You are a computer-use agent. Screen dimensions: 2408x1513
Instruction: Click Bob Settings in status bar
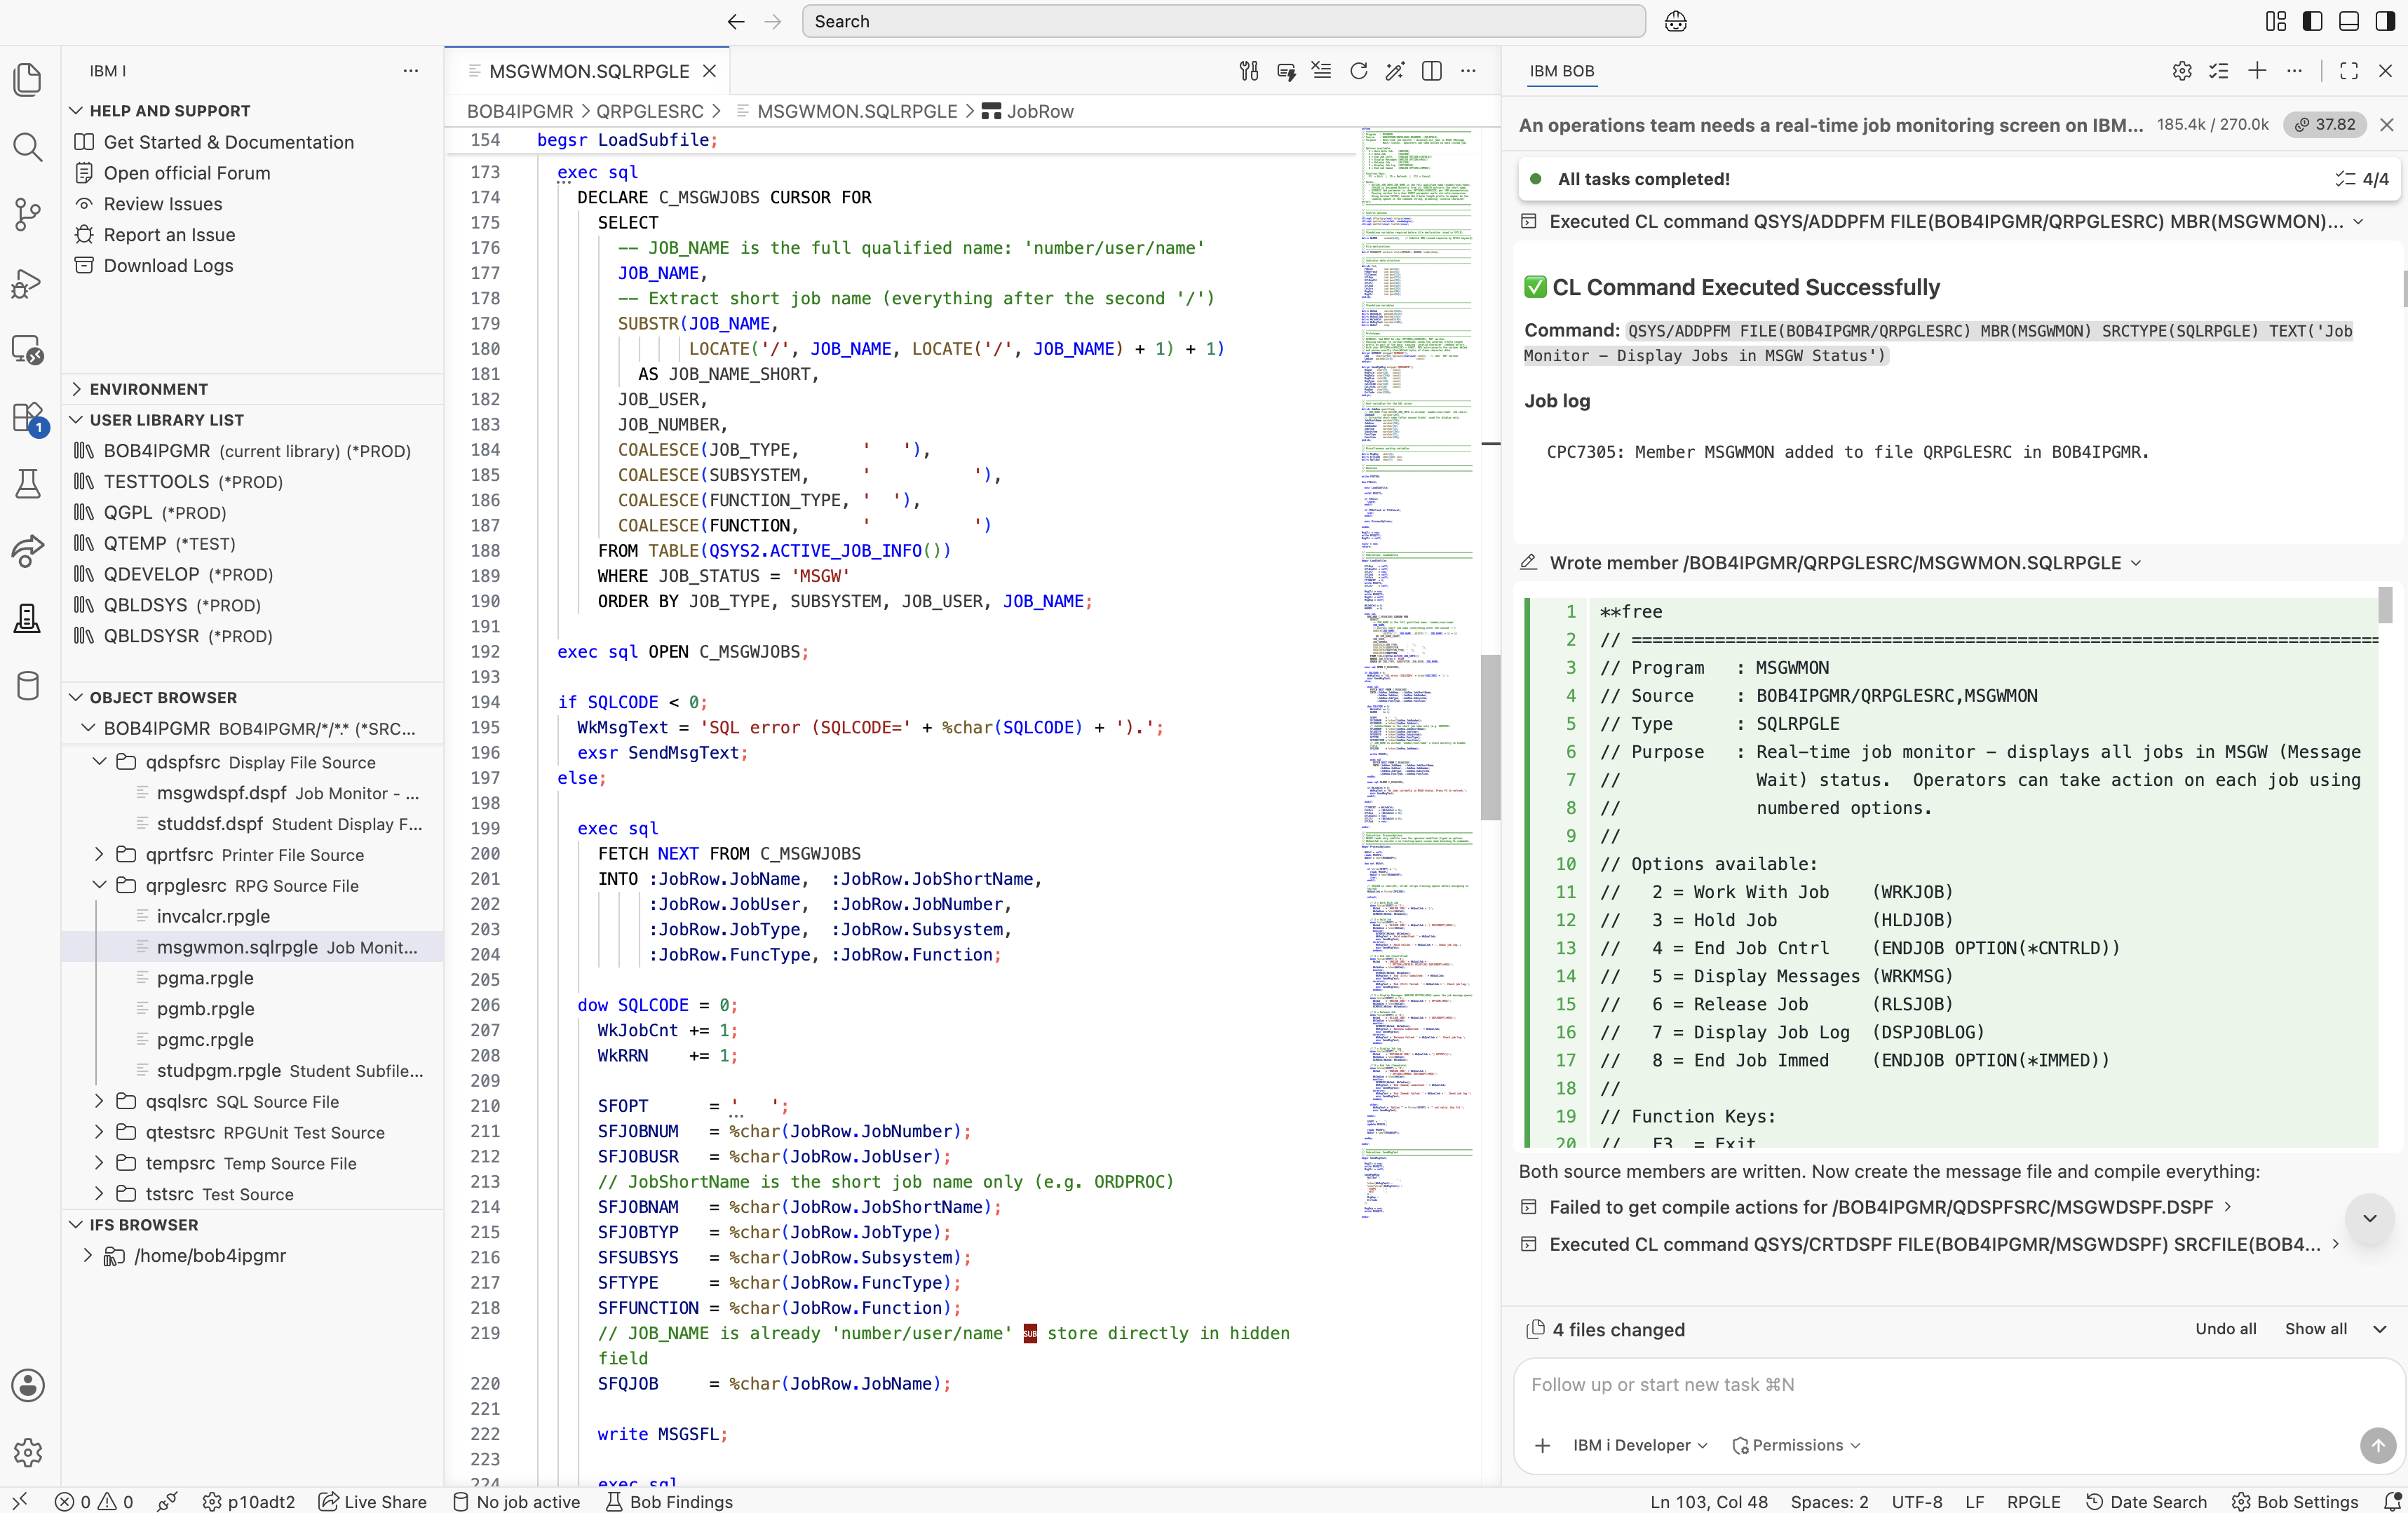(2296, 1501)
